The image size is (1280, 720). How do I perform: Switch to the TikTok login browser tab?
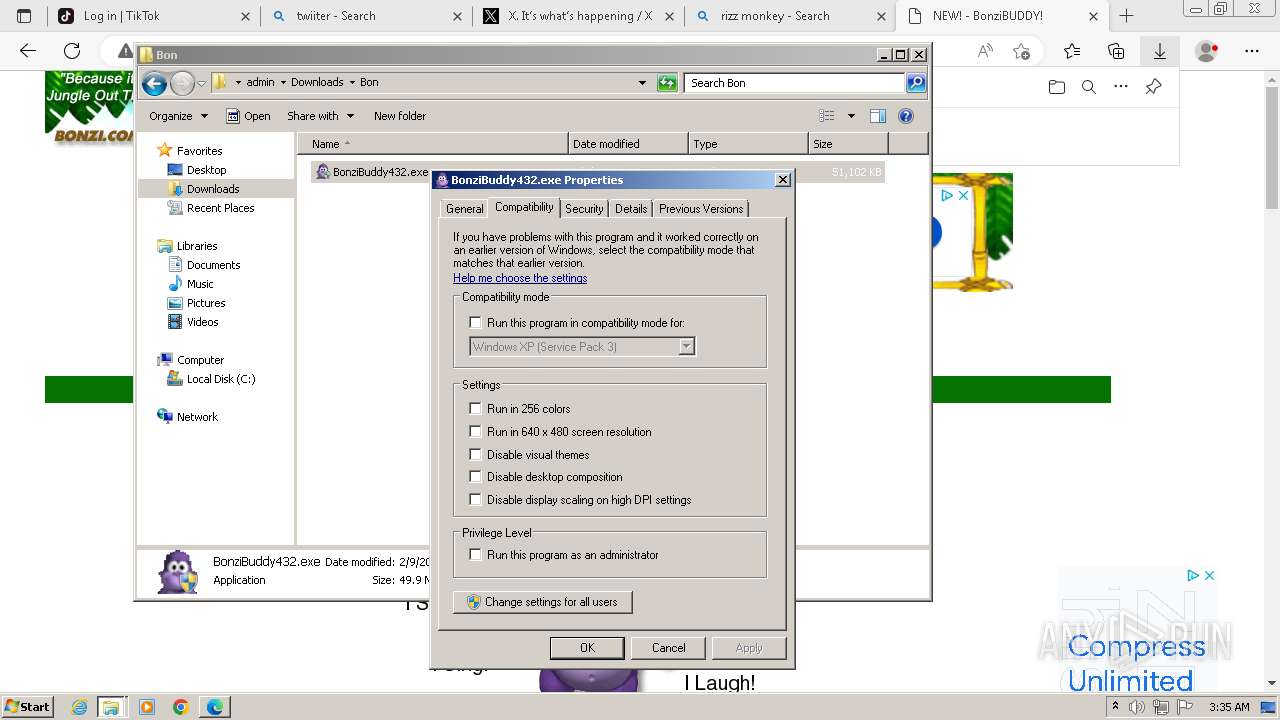(154, 16)
